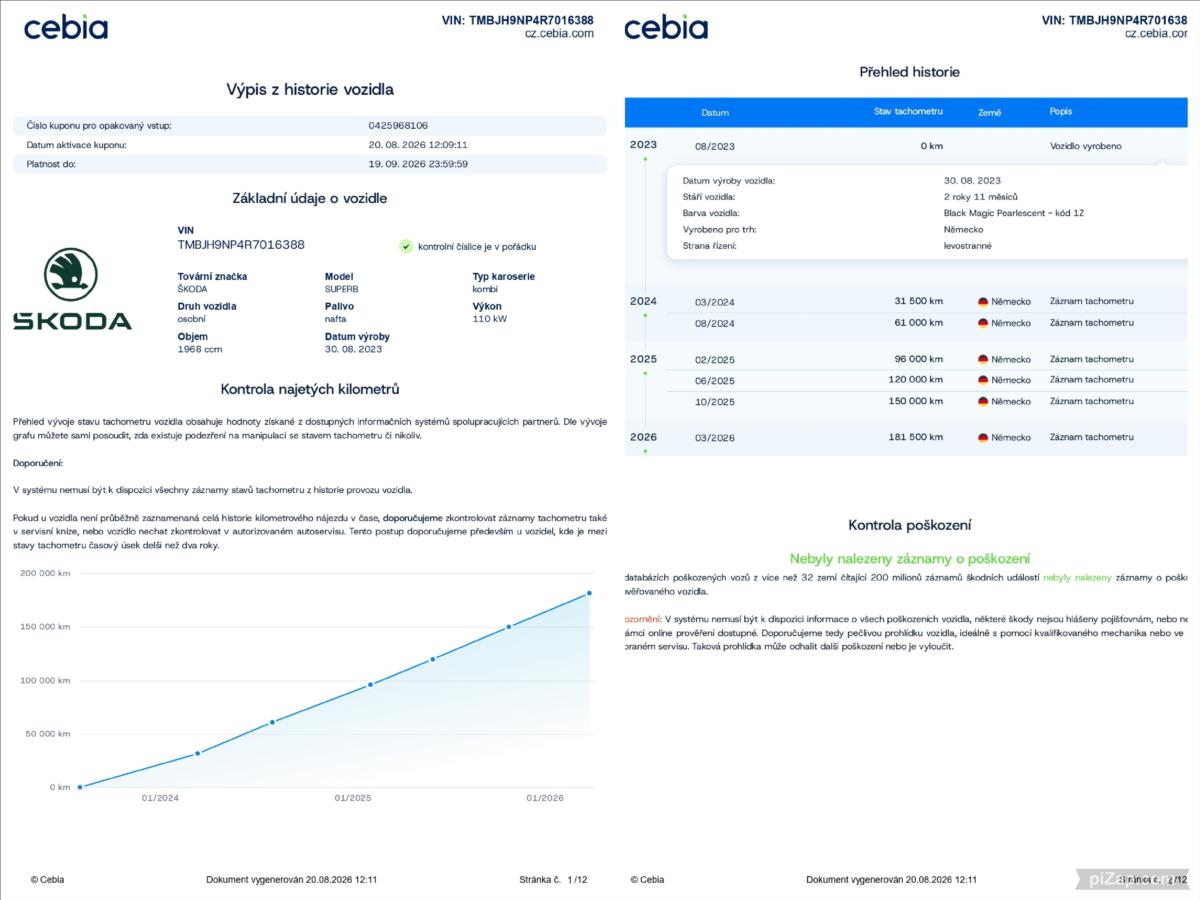The image size is (1200, 900).
Task: Click the green VIN check mark icon
Action: [x=405, y=246]
